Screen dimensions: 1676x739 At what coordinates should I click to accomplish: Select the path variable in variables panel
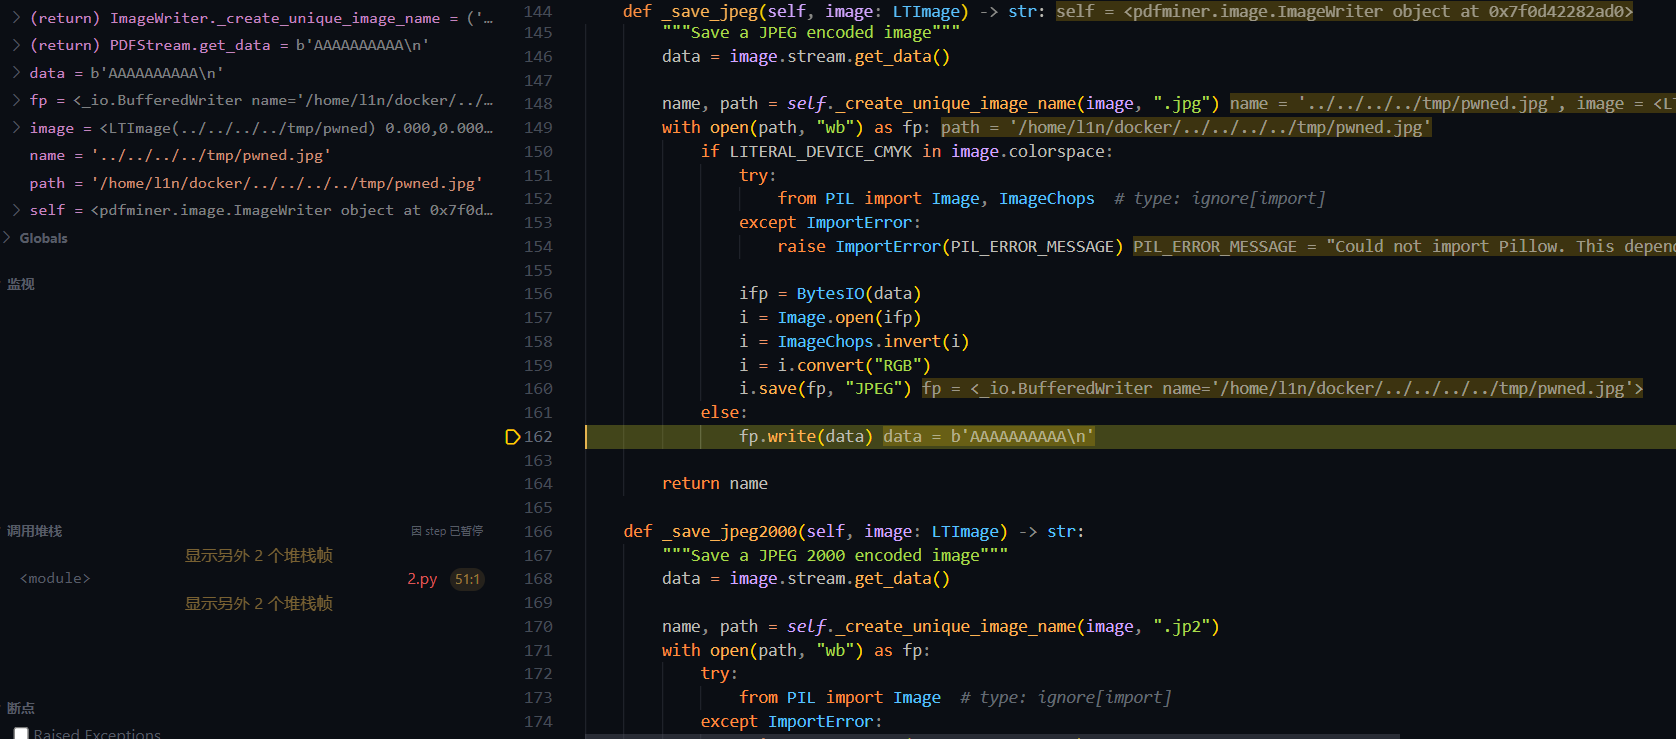point(47,183)
